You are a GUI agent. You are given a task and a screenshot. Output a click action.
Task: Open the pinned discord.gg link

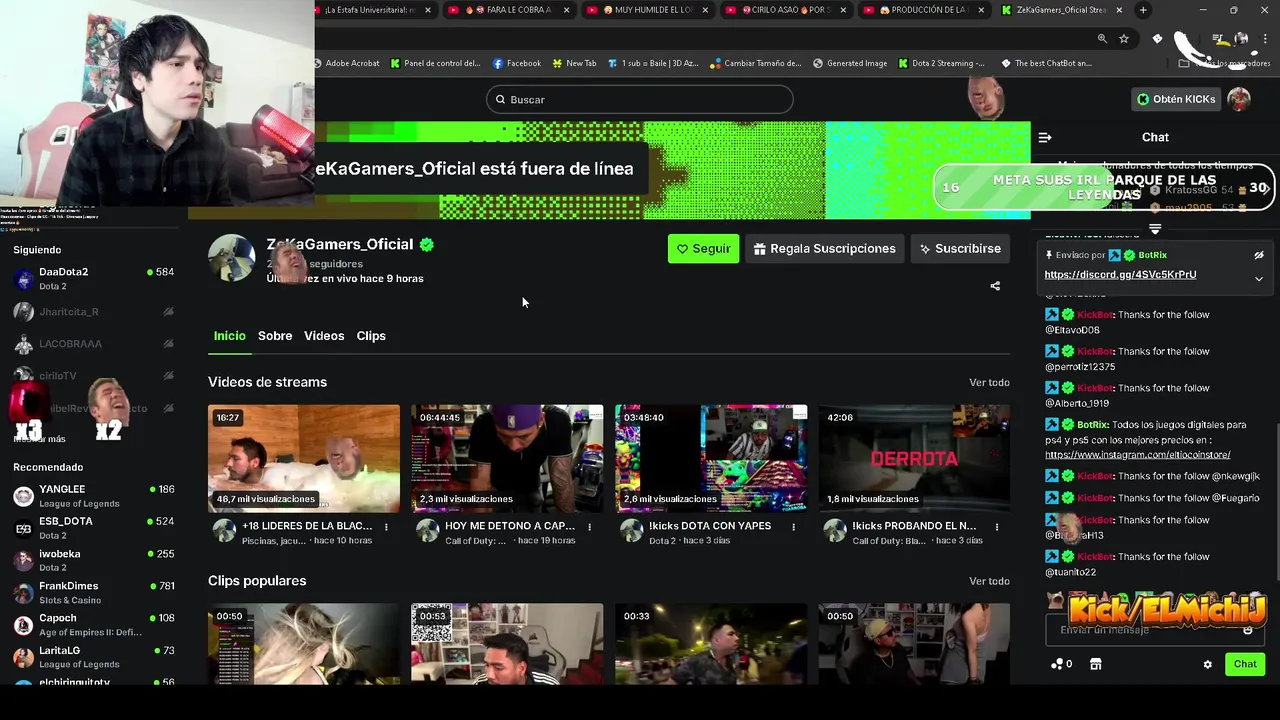pos(1120,274)
